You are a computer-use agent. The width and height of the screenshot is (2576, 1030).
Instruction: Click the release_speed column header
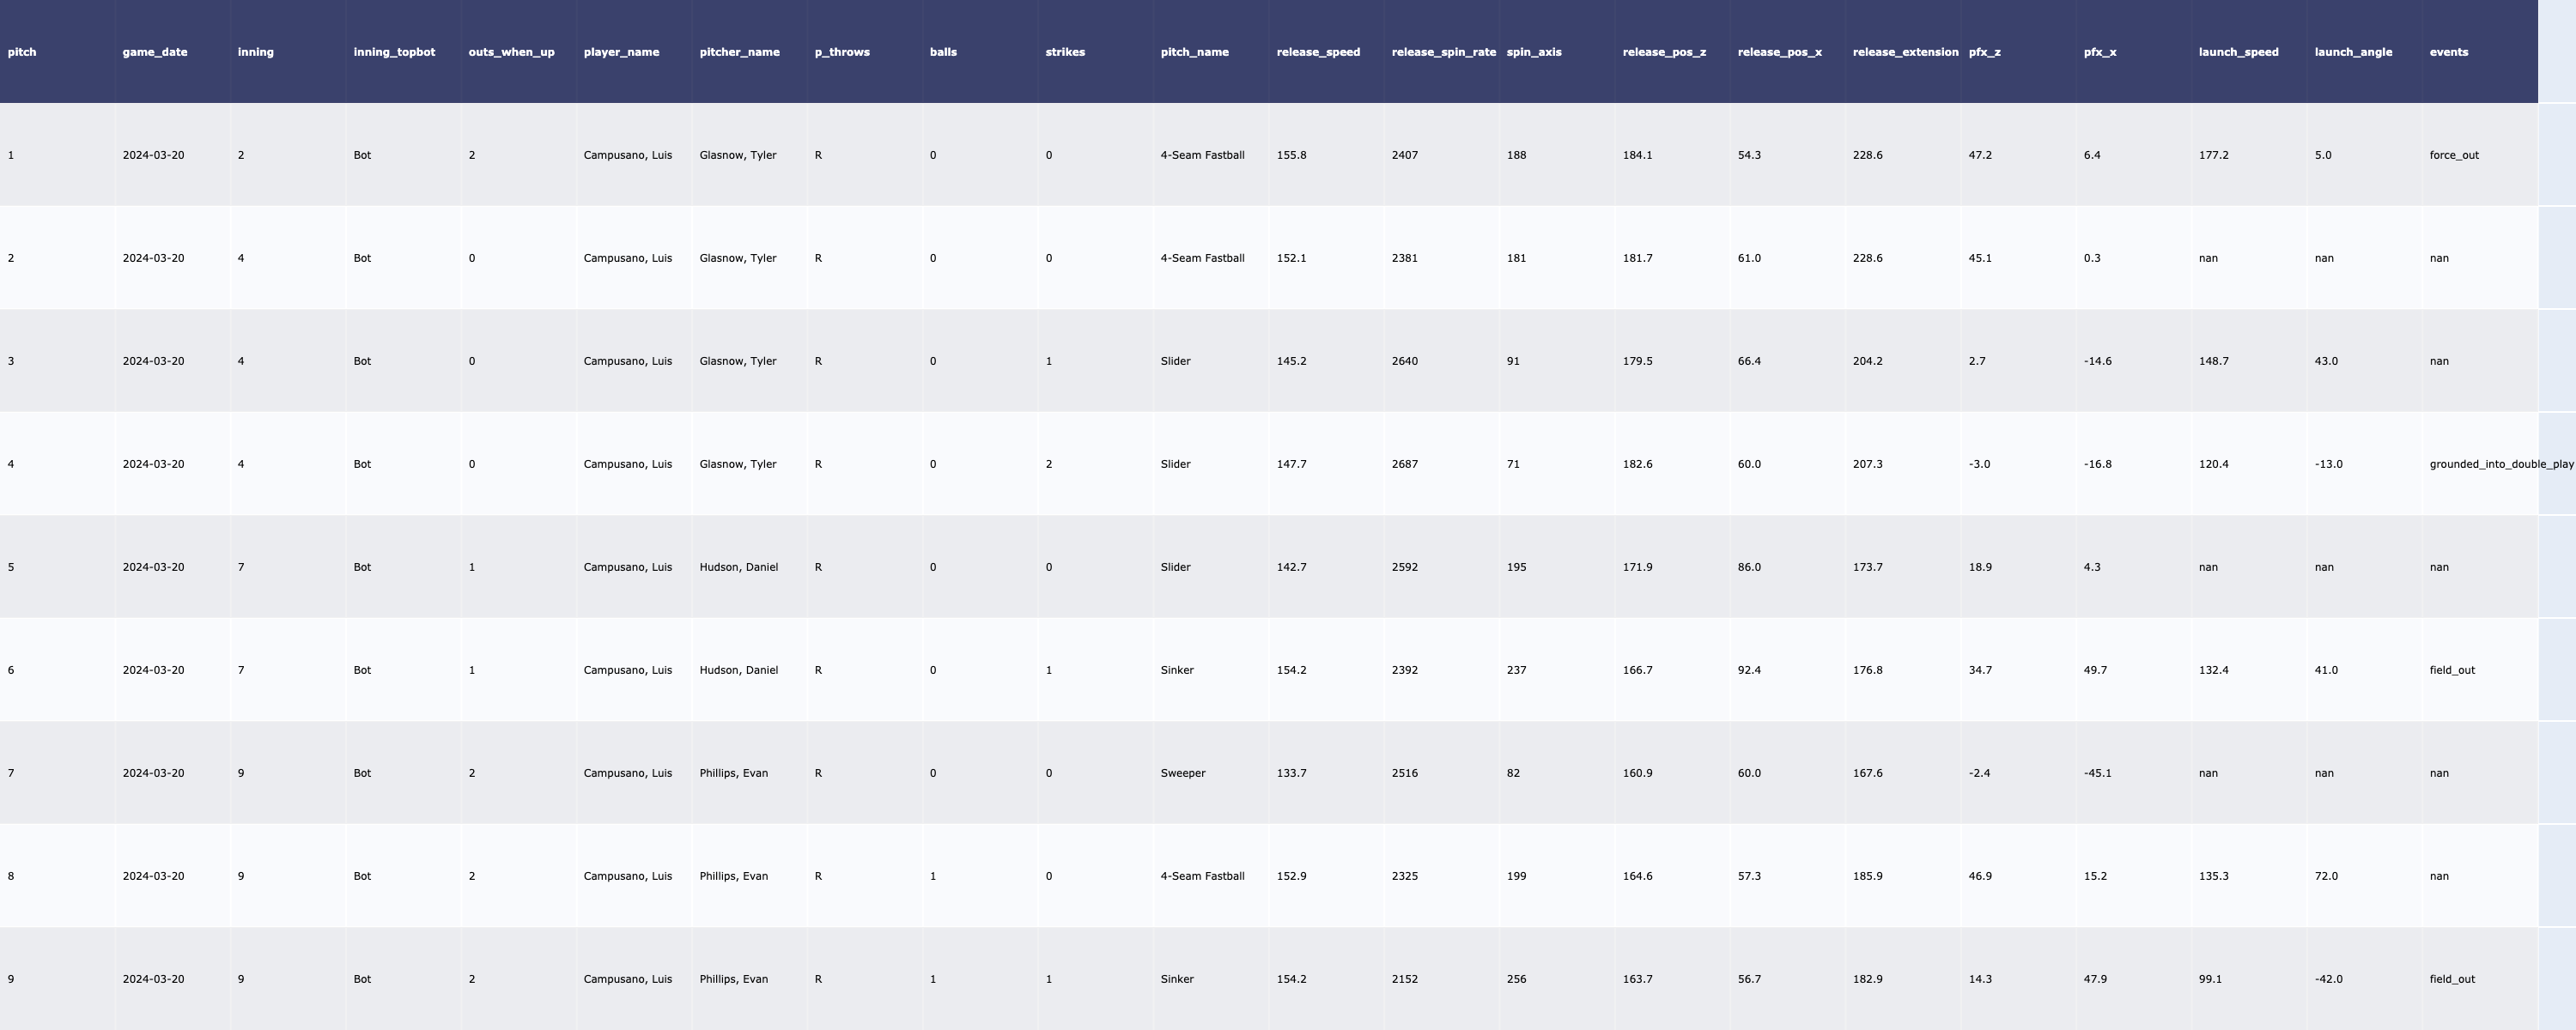click(x=1318, y=52)
